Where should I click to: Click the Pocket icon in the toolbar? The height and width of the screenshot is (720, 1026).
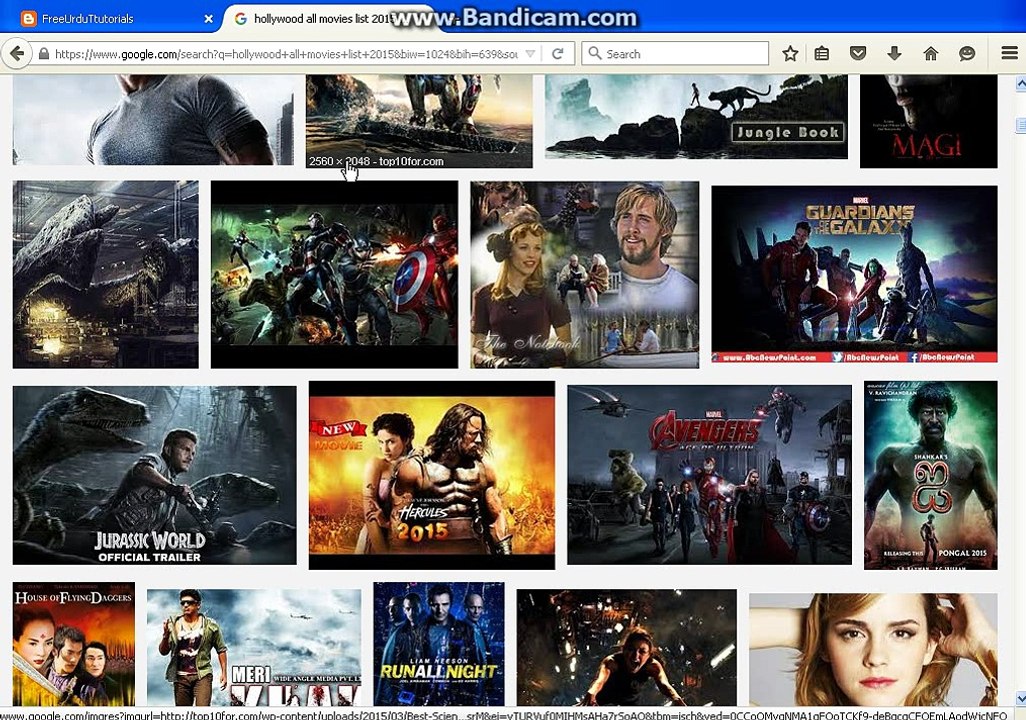tap(858, 54)
